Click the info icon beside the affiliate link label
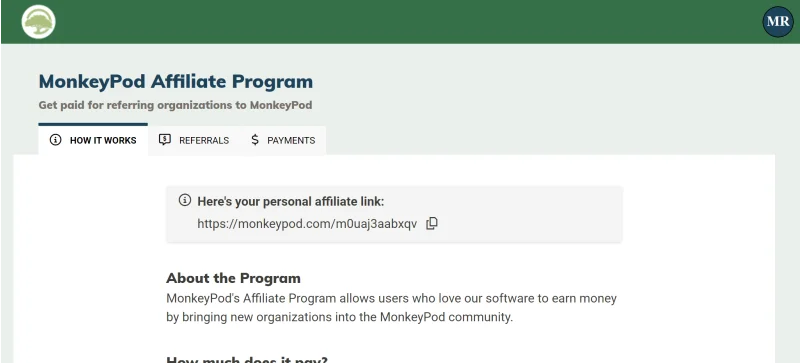Screen dimensions: 800x363 185,200
